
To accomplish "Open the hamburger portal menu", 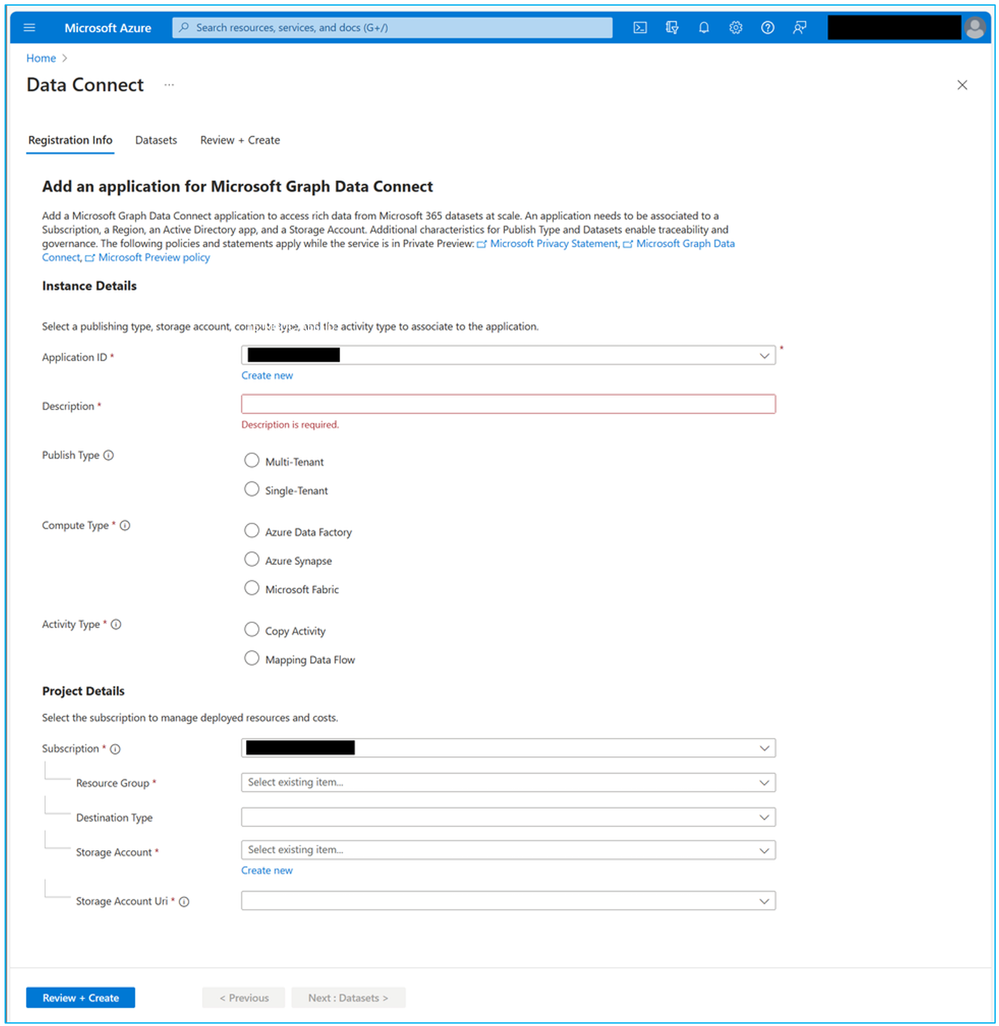I will coord(29,27).
